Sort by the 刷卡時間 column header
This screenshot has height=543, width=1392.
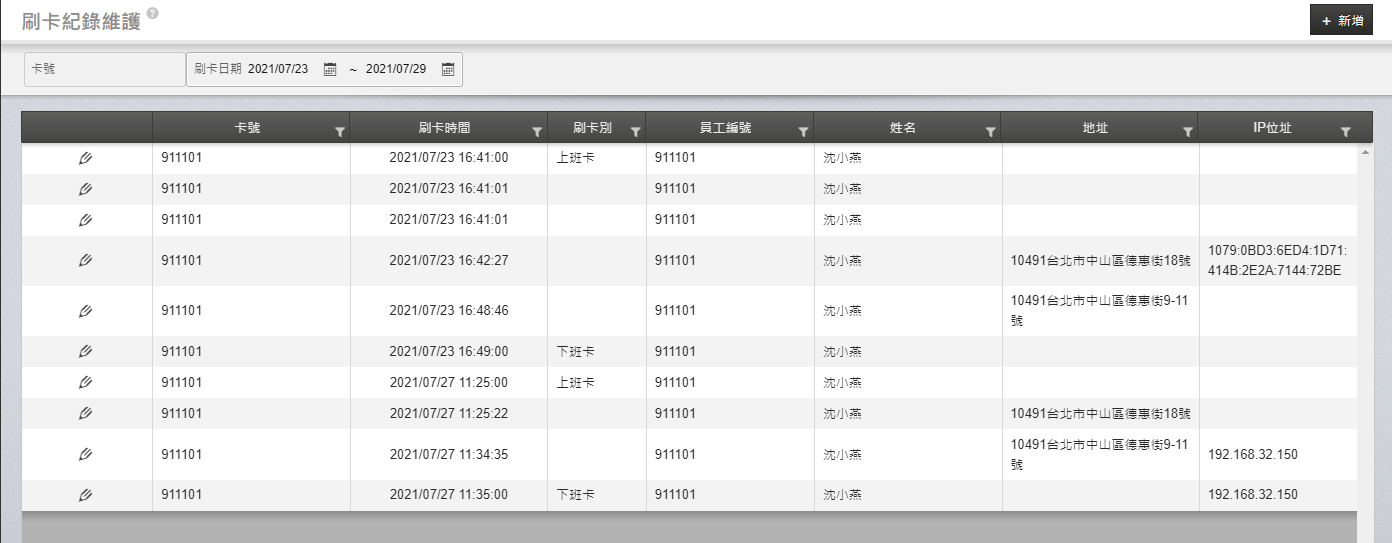pyautogui.click(x=444, y=128)
